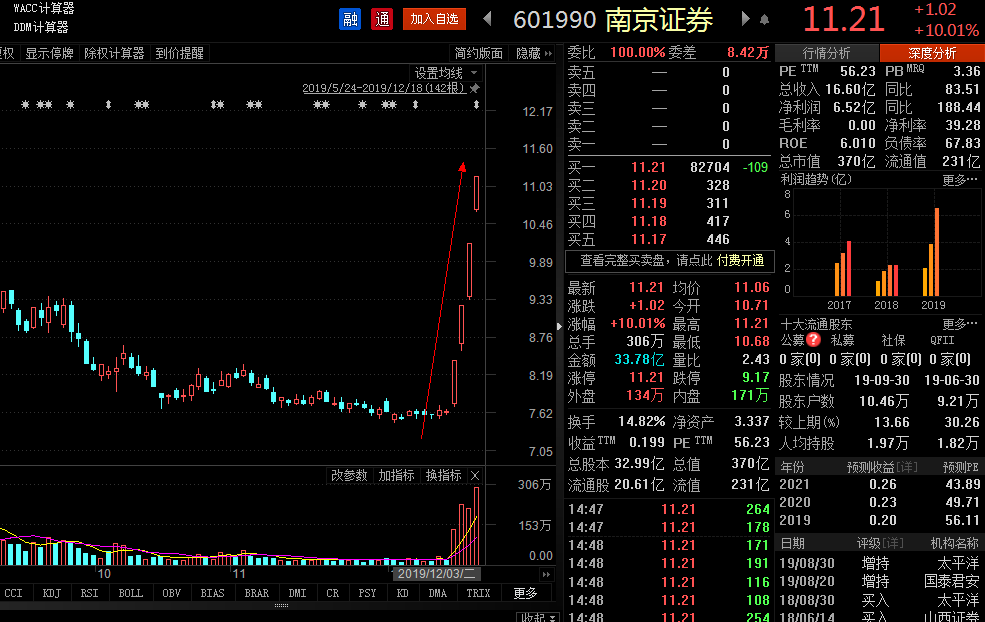The height and width of the screenshot is (622, 985).
Task: Click the 换手 value 14.82%
Action: coord(641,422)
